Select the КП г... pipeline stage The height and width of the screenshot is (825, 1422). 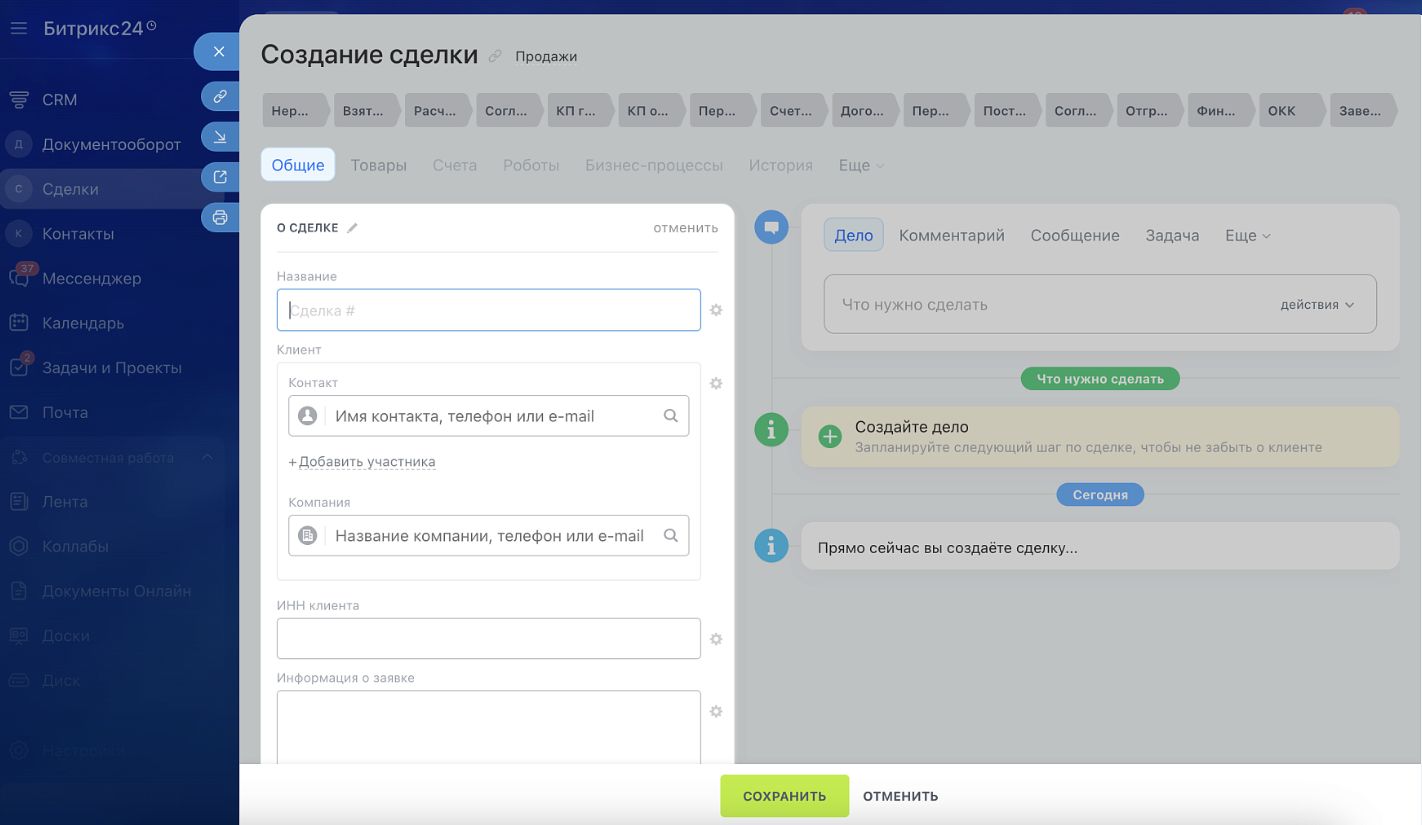(x=577, y=111)
